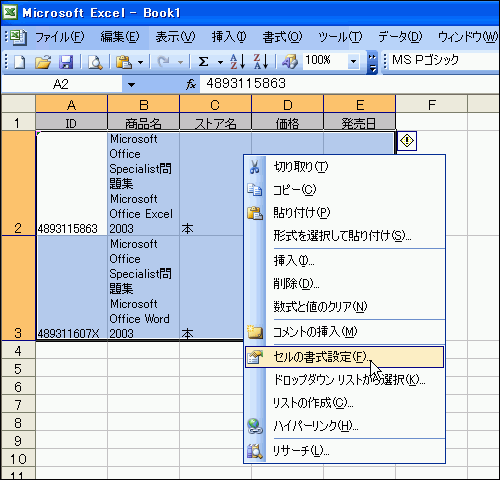Click the 発売日 header cell

click(359, 122)
